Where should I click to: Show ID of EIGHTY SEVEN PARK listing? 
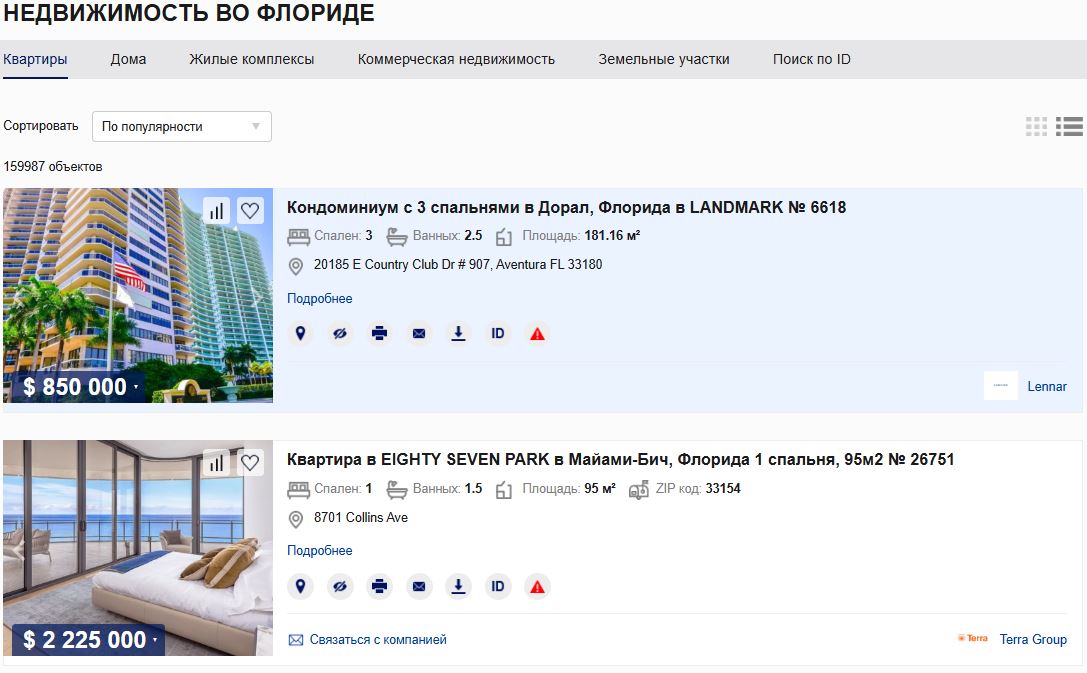pos(498,587)
